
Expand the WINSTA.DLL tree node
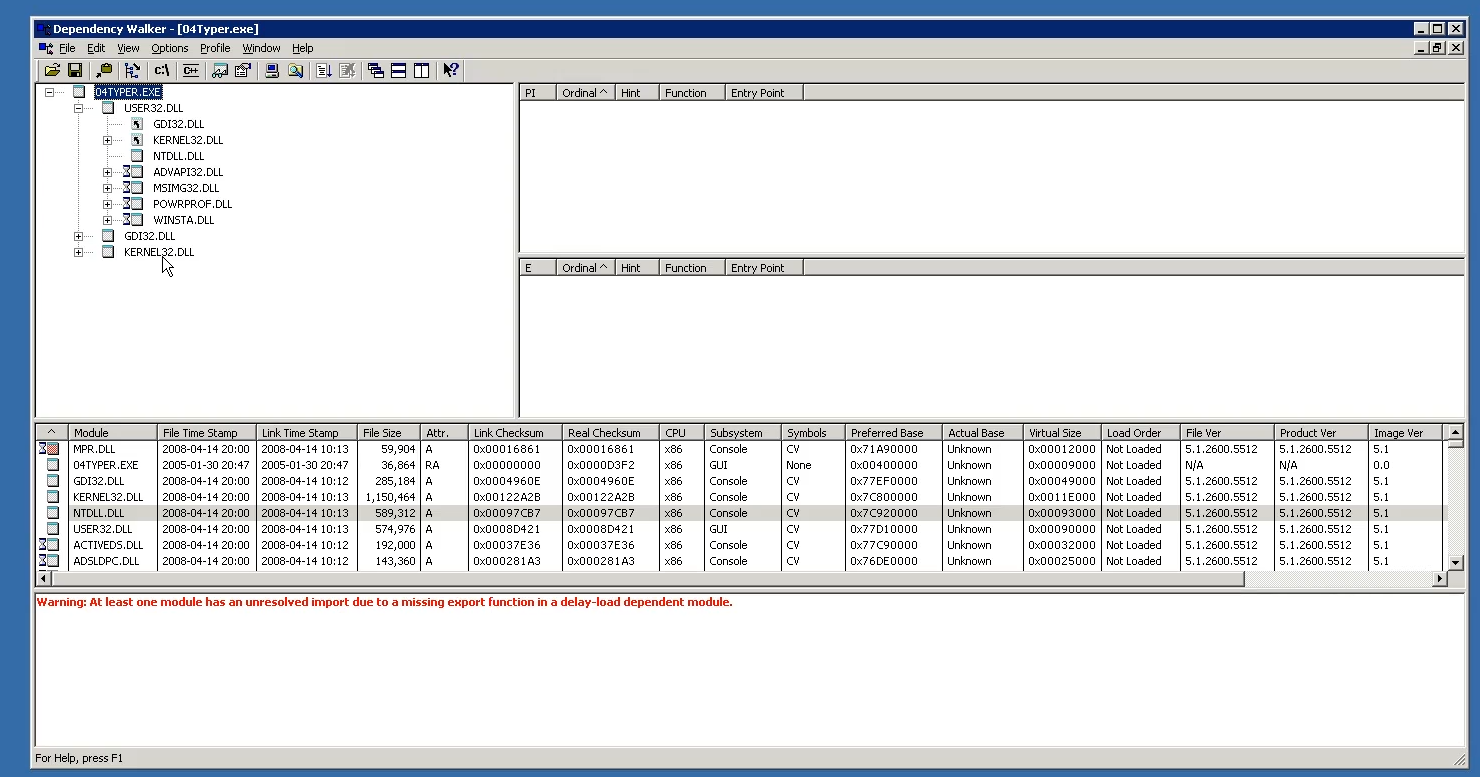click(107, 220)
